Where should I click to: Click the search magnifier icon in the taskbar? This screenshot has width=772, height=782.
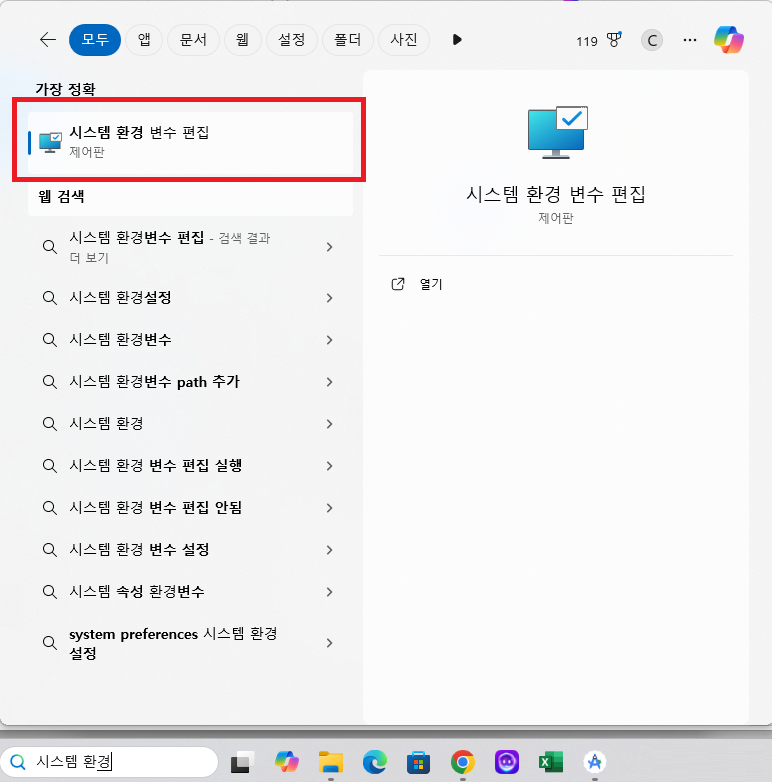point(17,762)
